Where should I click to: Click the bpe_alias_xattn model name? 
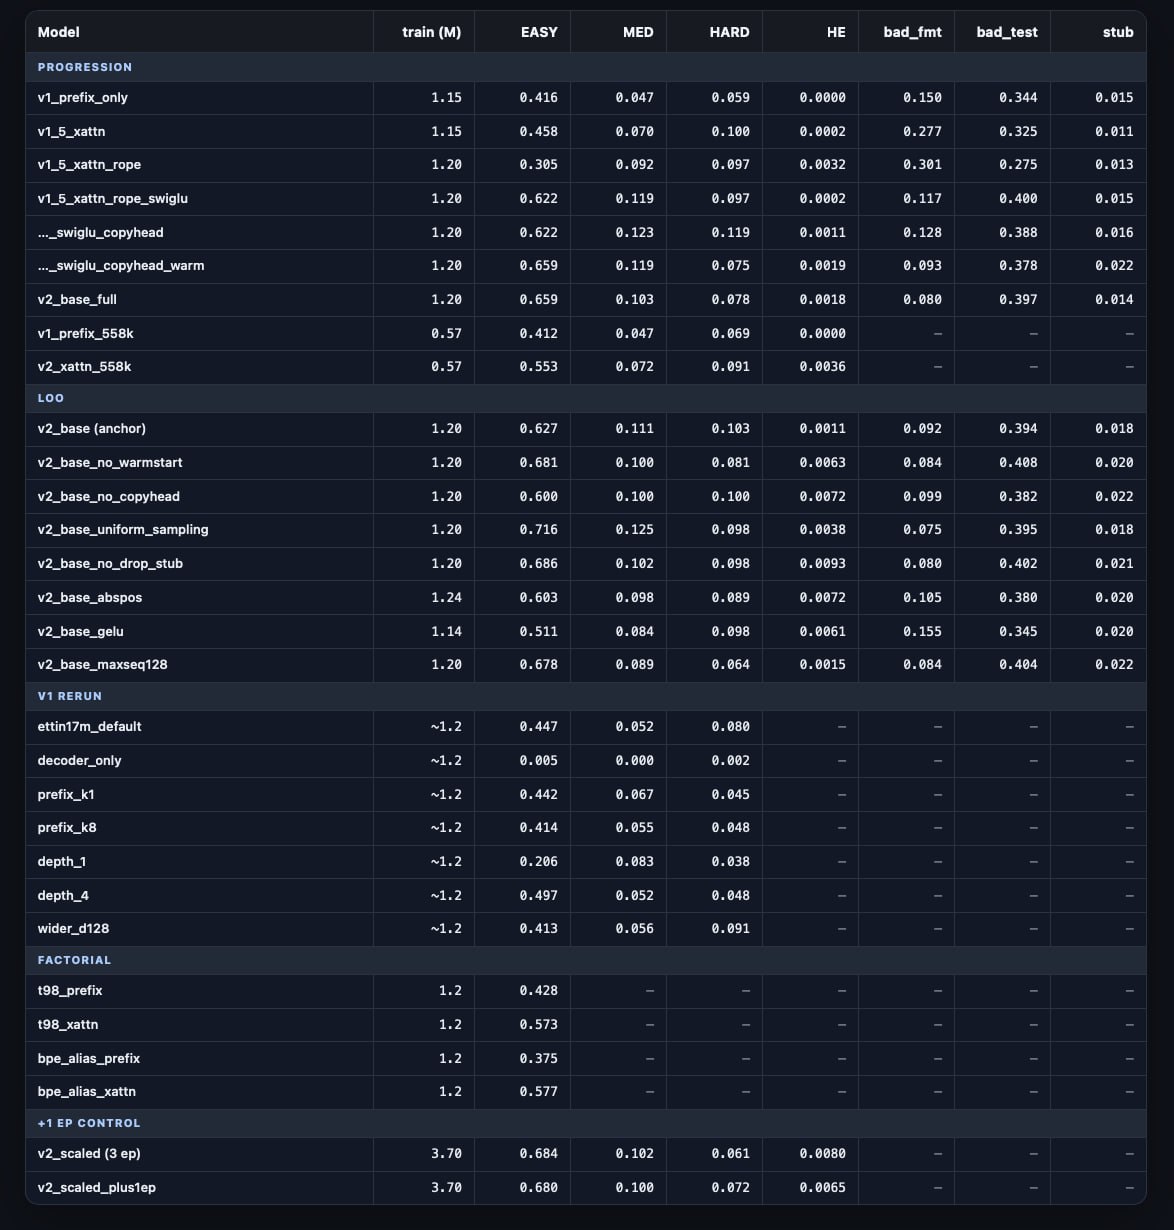[87, 1092]
